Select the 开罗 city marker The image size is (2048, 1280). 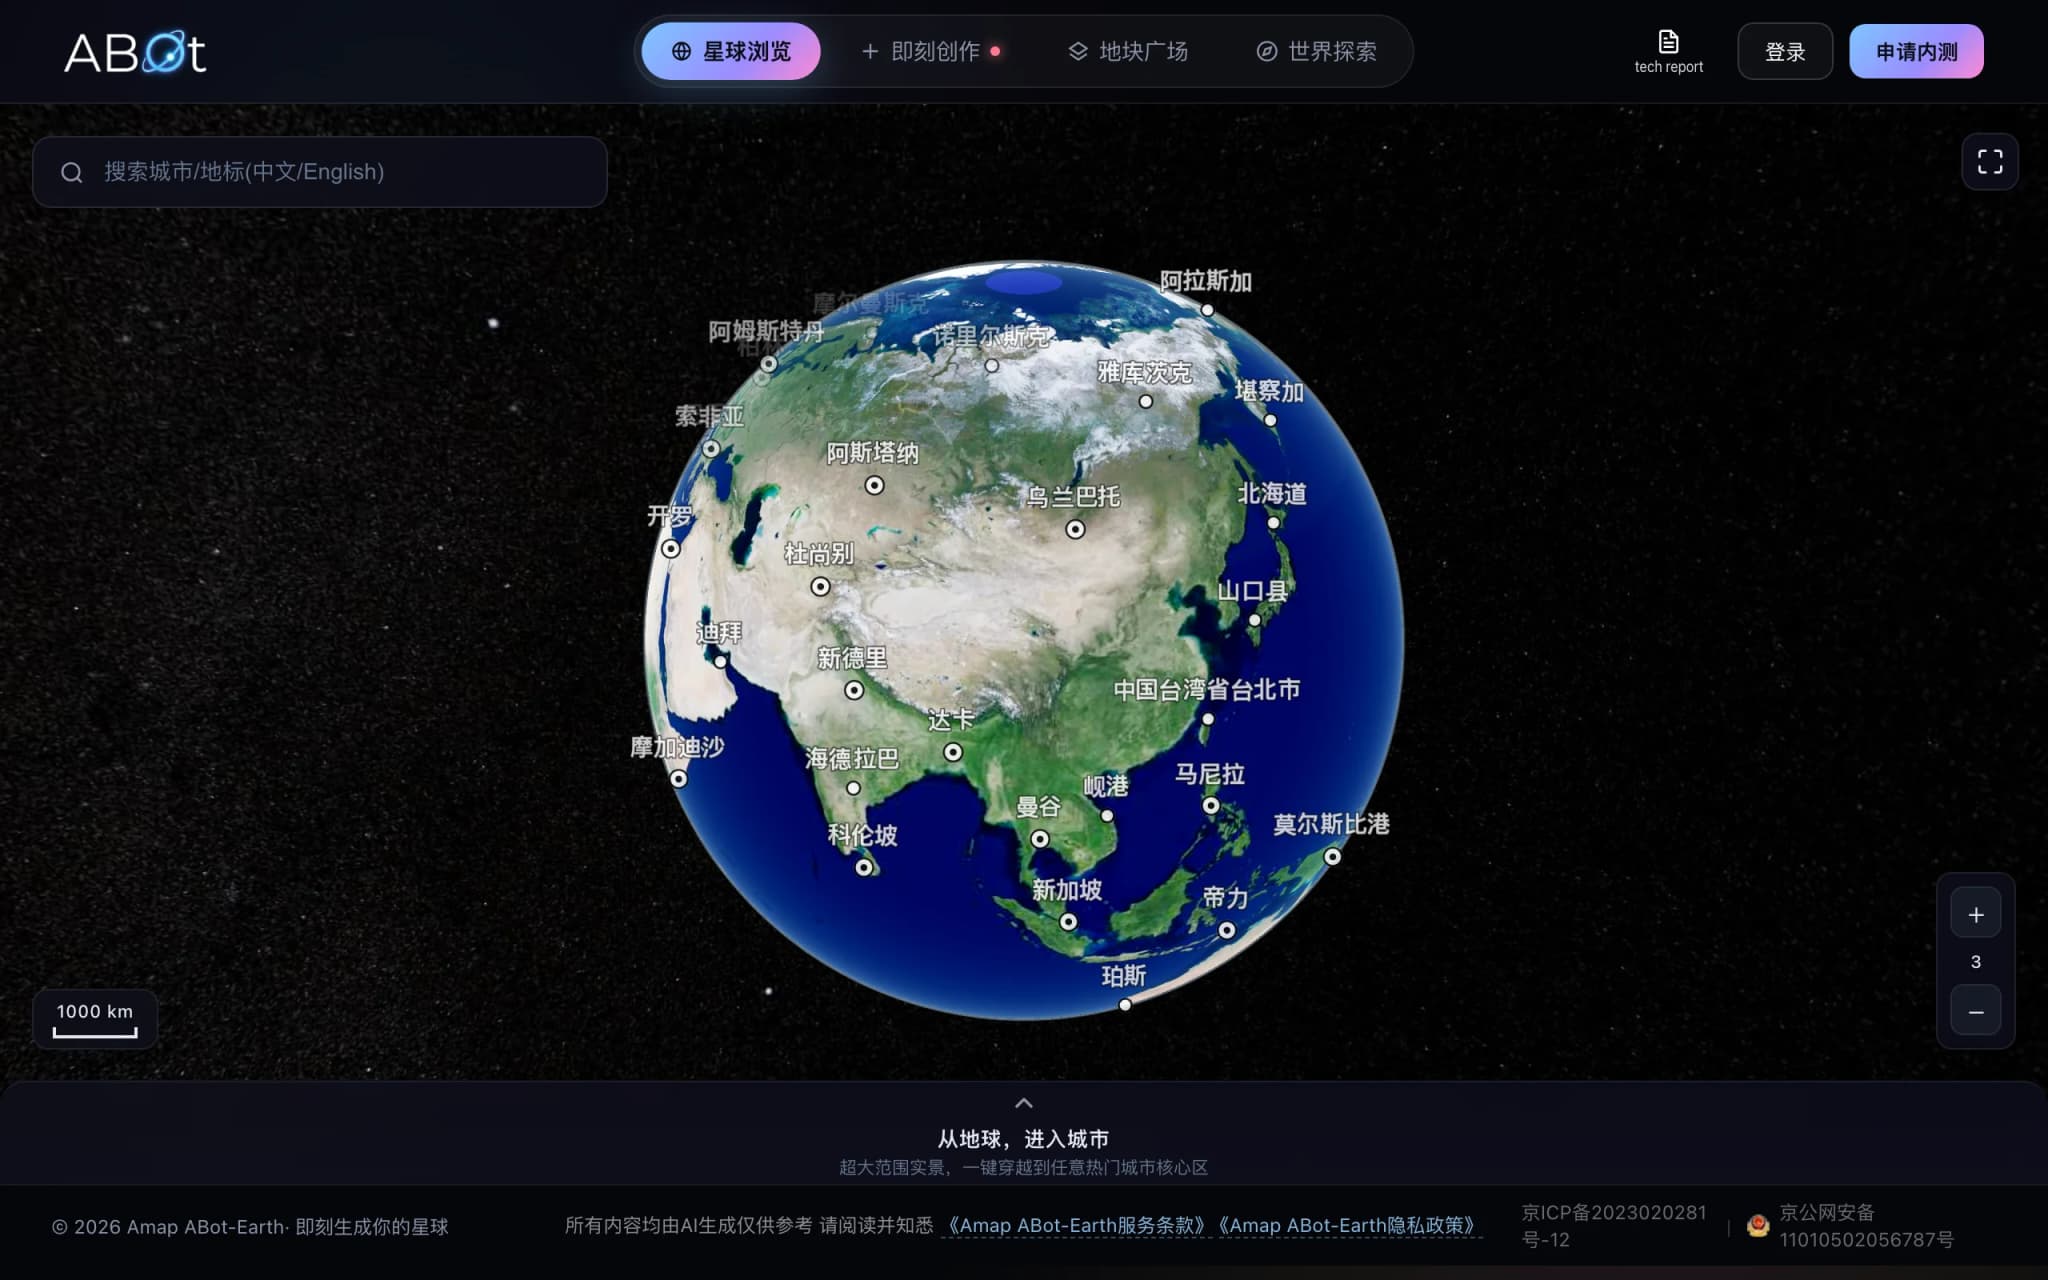point(671,549)
